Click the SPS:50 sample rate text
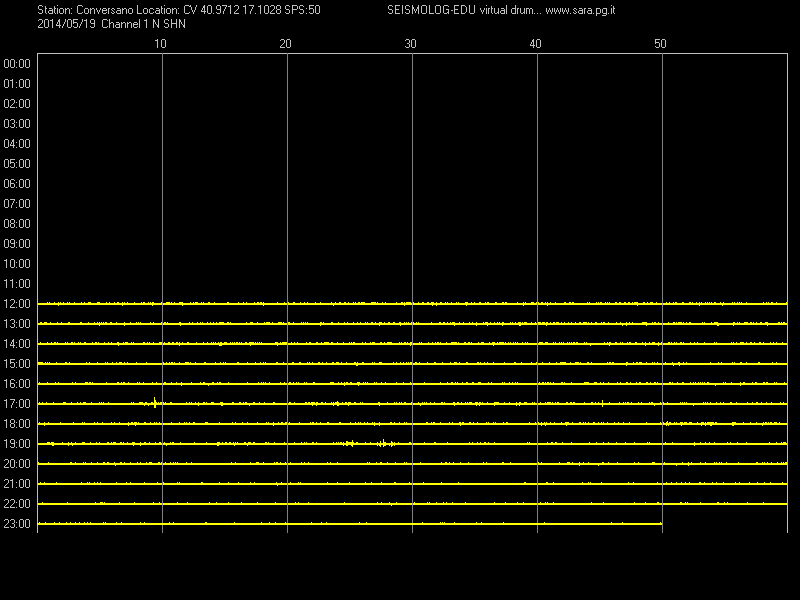 pyautogui.click(x=302, y=10)
